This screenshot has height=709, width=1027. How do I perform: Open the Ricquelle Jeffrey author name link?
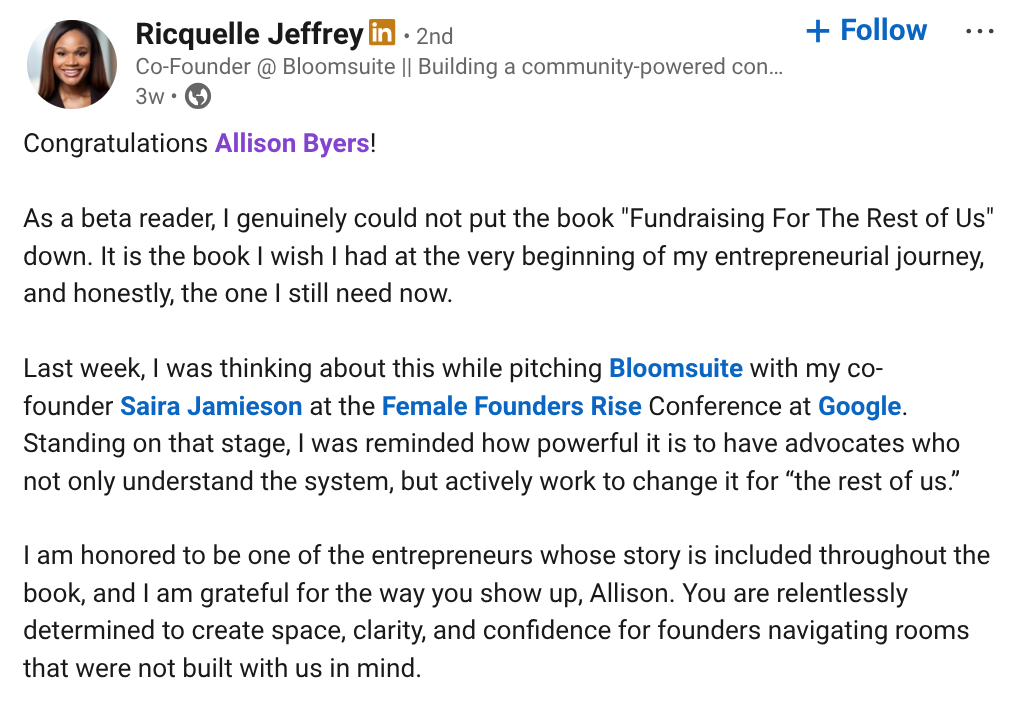(249, 34)
